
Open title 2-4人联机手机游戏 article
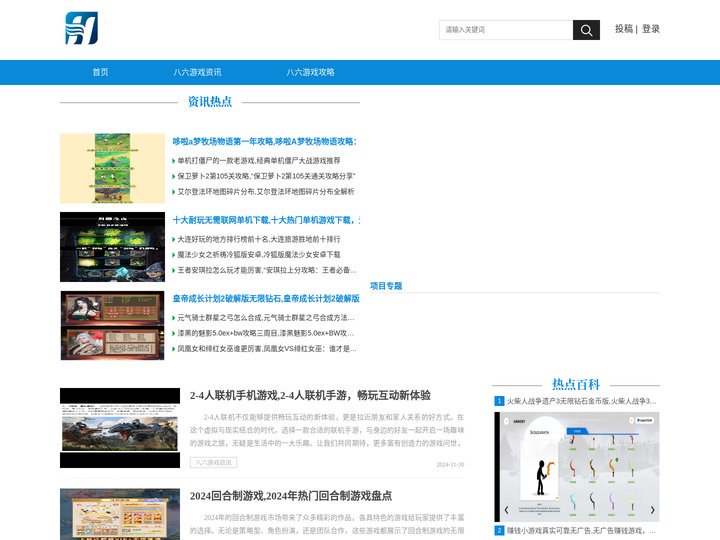(x=310, y=395)
